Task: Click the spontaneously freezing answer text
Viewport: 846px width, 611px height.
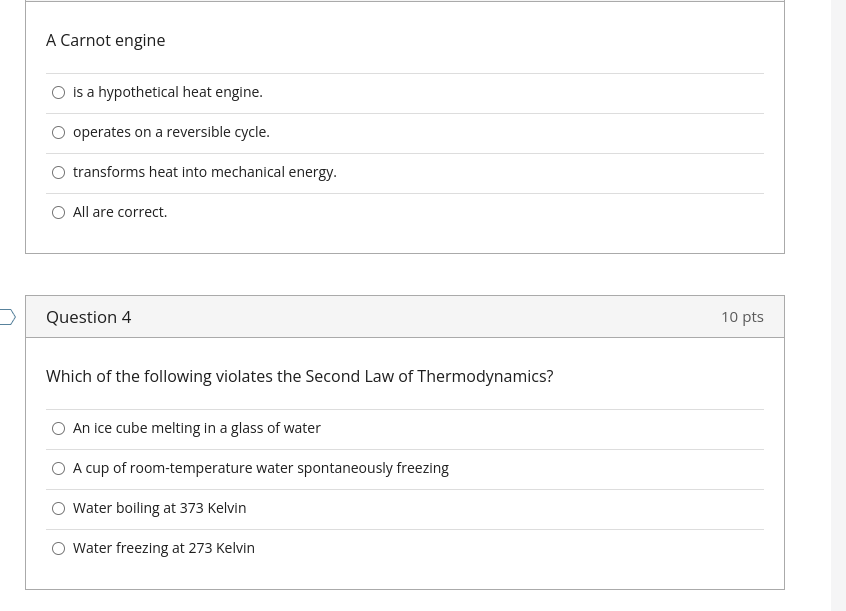Action: [x=261, y=467]
